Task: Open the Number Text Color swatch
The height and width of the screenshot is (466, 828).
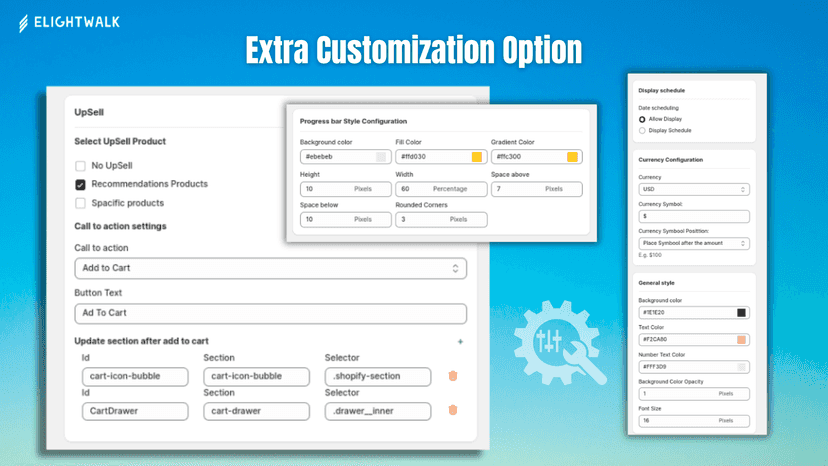Action: (741, 367)
